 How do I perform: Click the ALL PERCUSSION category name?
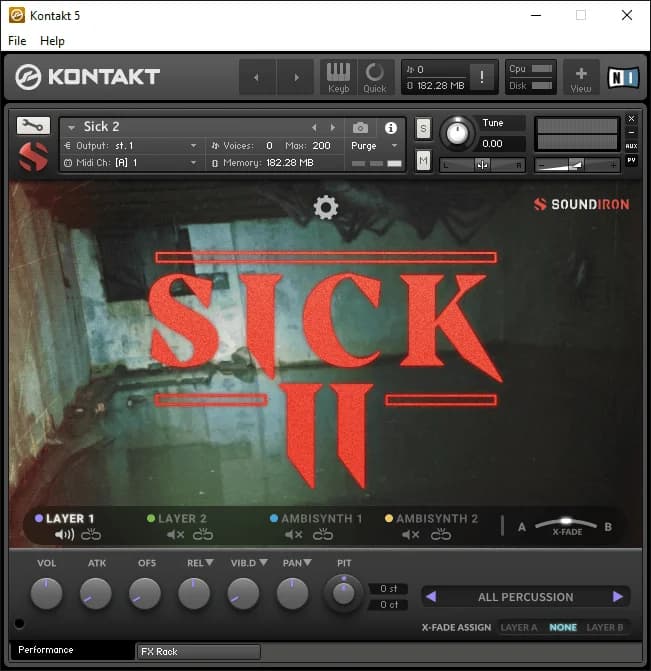coord(526,597)
